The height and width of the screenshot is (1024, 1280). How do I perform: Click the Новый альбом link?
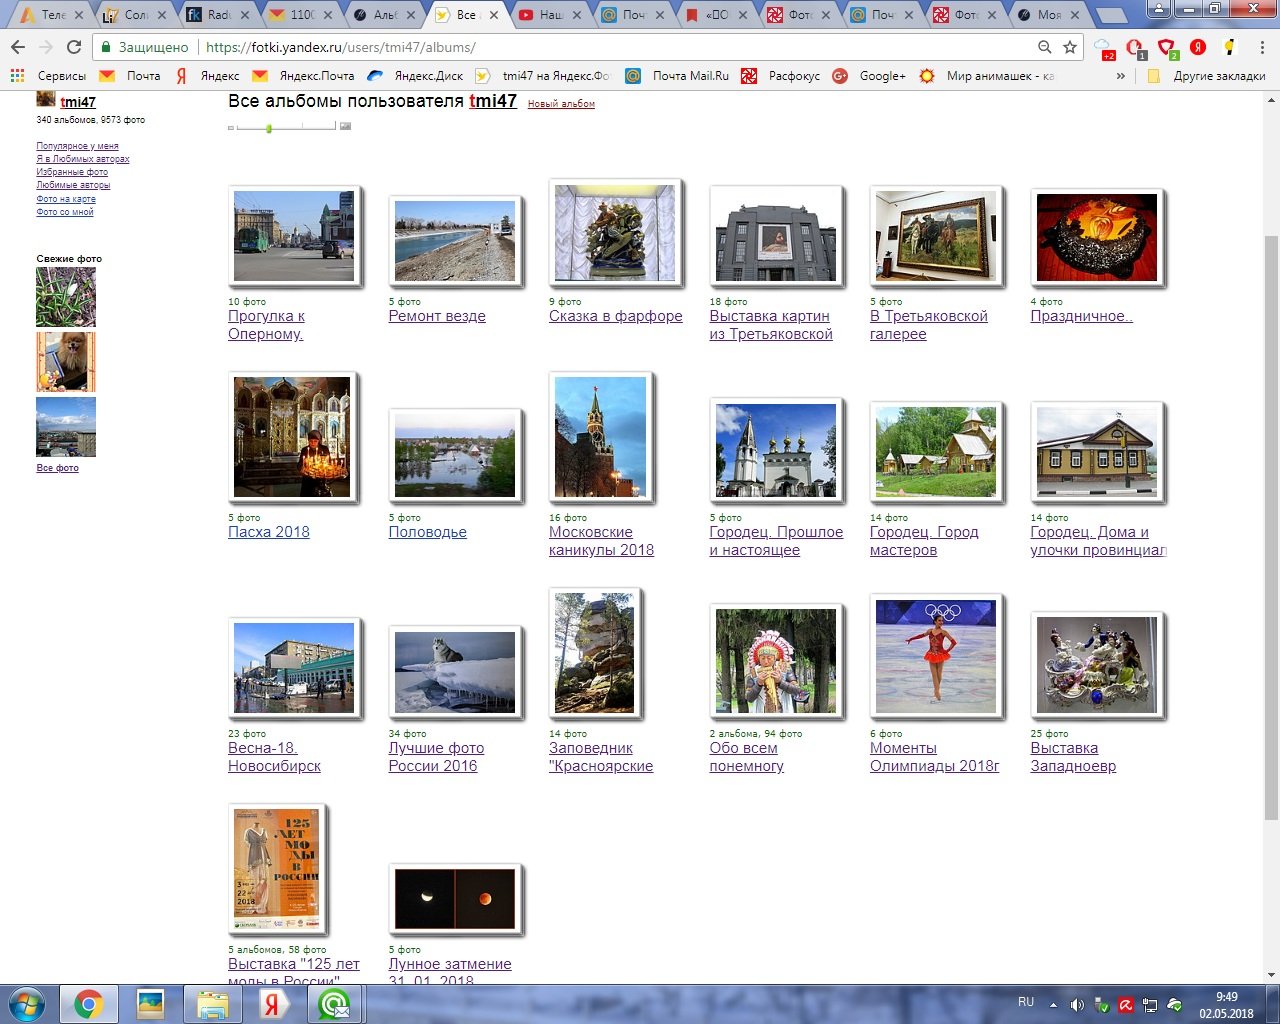[561, 104]
